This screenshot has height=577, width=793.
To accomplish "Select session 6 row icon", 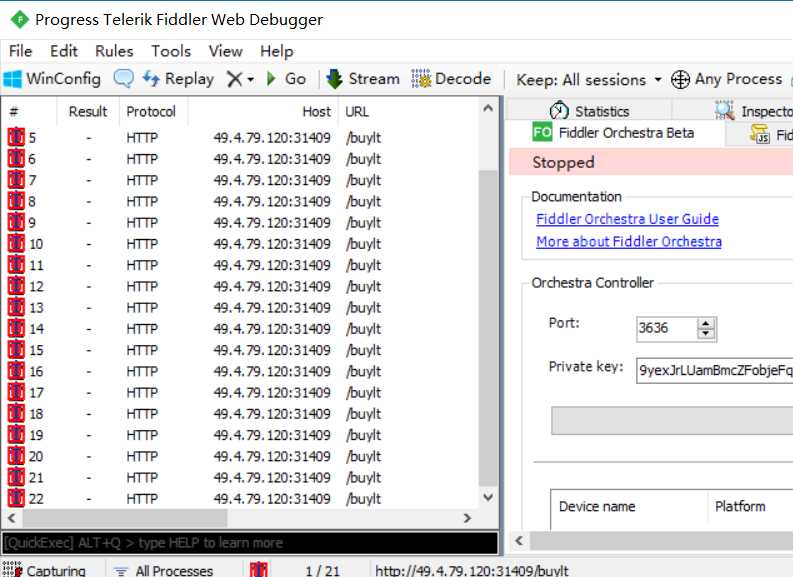I will tap(16, 159).
